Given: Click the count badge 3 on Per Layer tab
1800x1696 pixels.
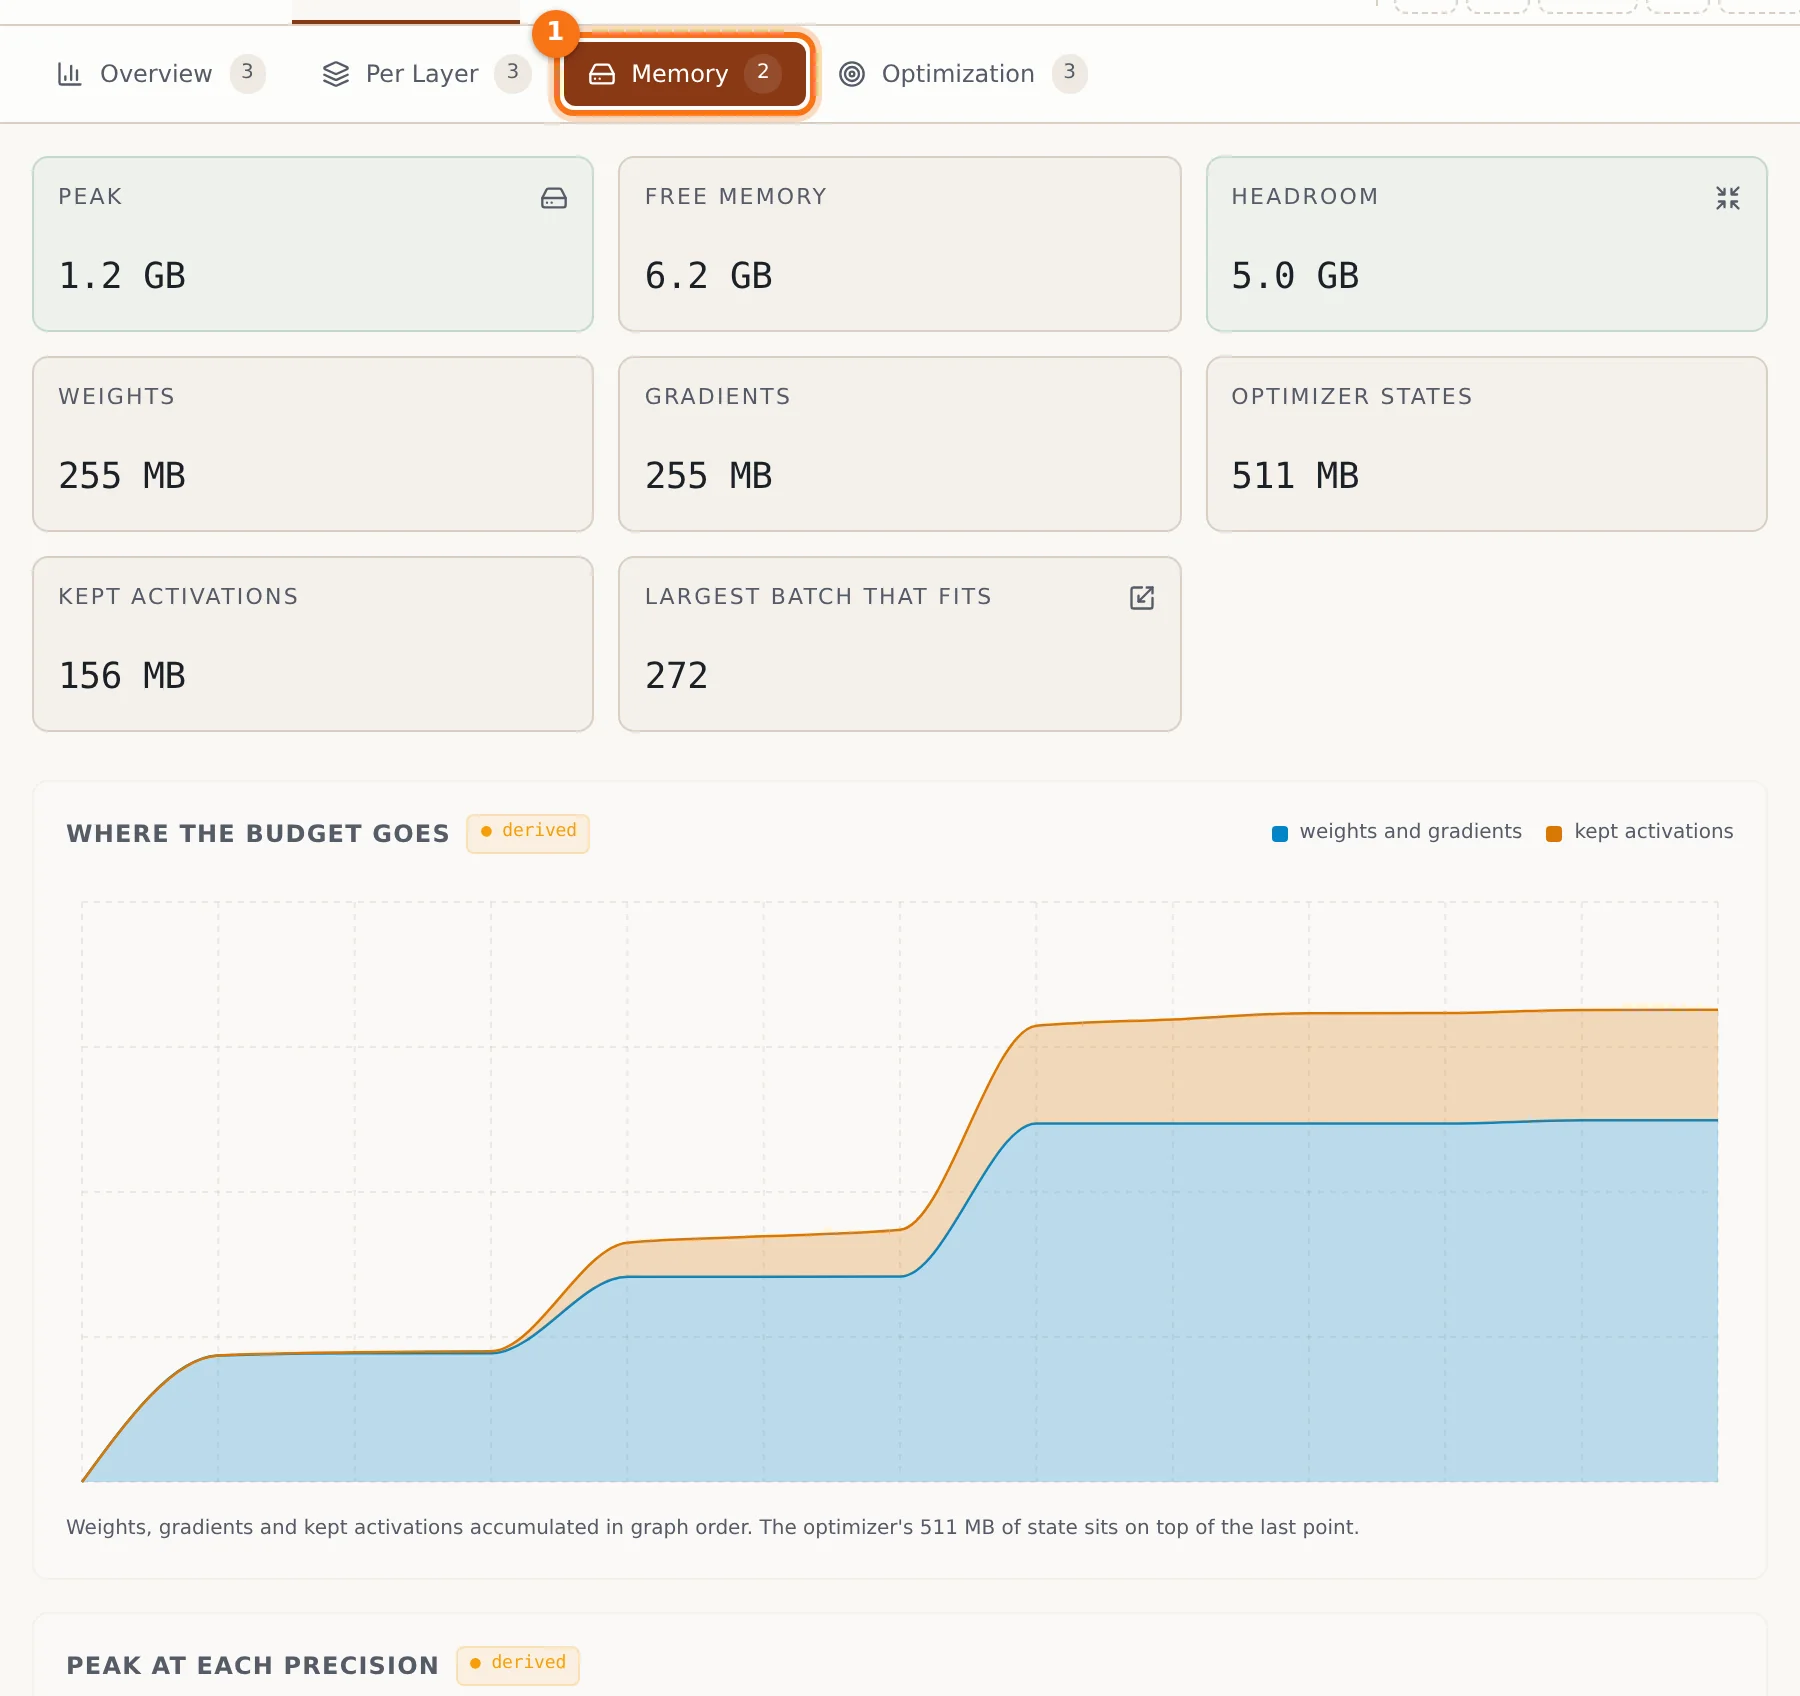Looking at the screenshot, I should (x=512, y=73).
